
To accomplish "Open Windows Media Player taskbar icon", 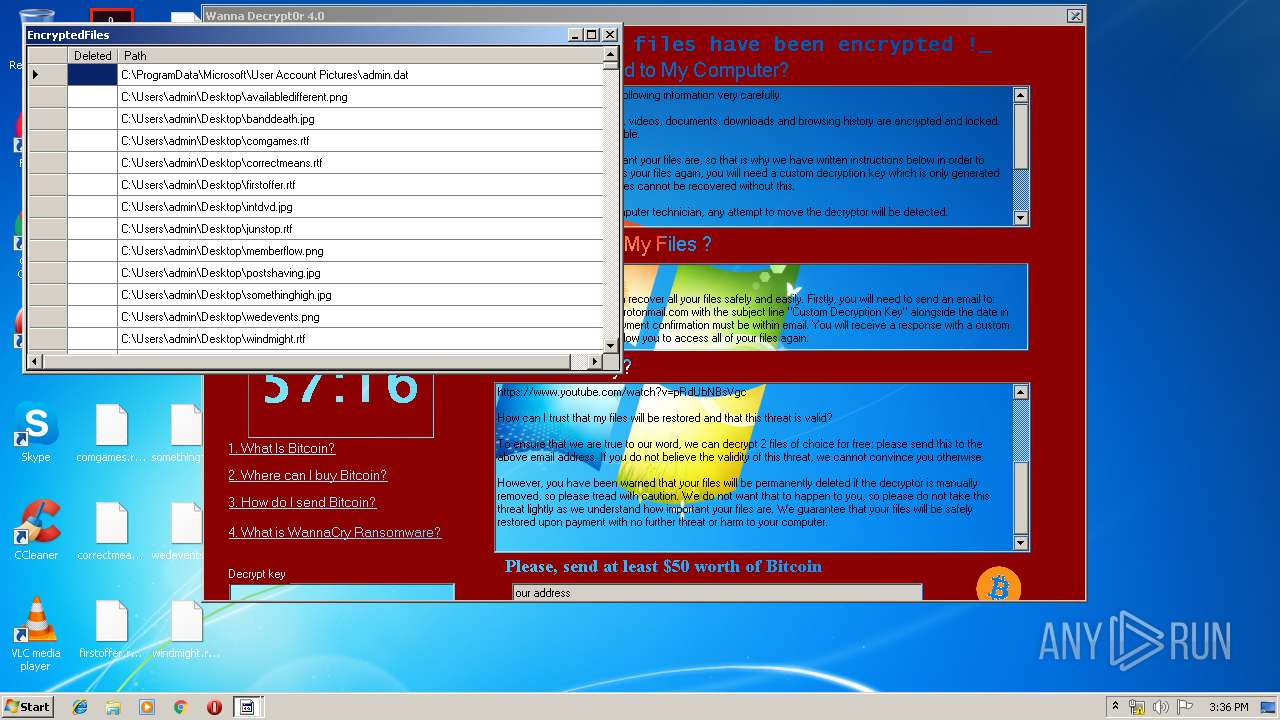I will [147, 707].
